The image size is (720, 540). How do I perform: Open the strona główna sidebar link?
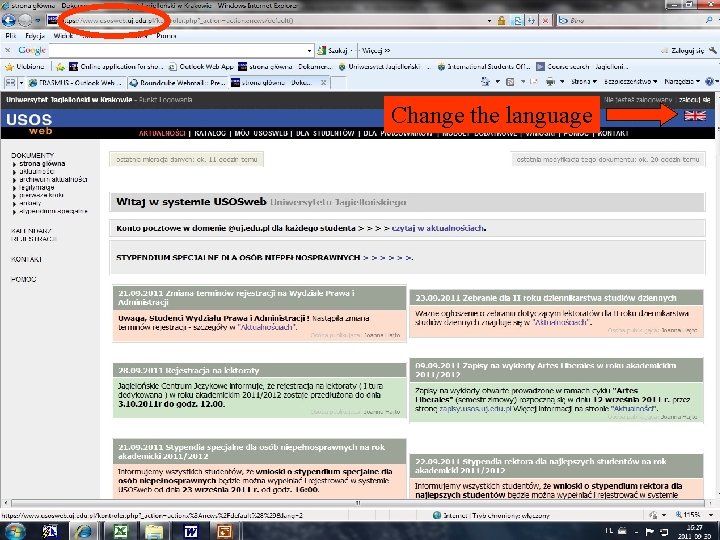42,163
